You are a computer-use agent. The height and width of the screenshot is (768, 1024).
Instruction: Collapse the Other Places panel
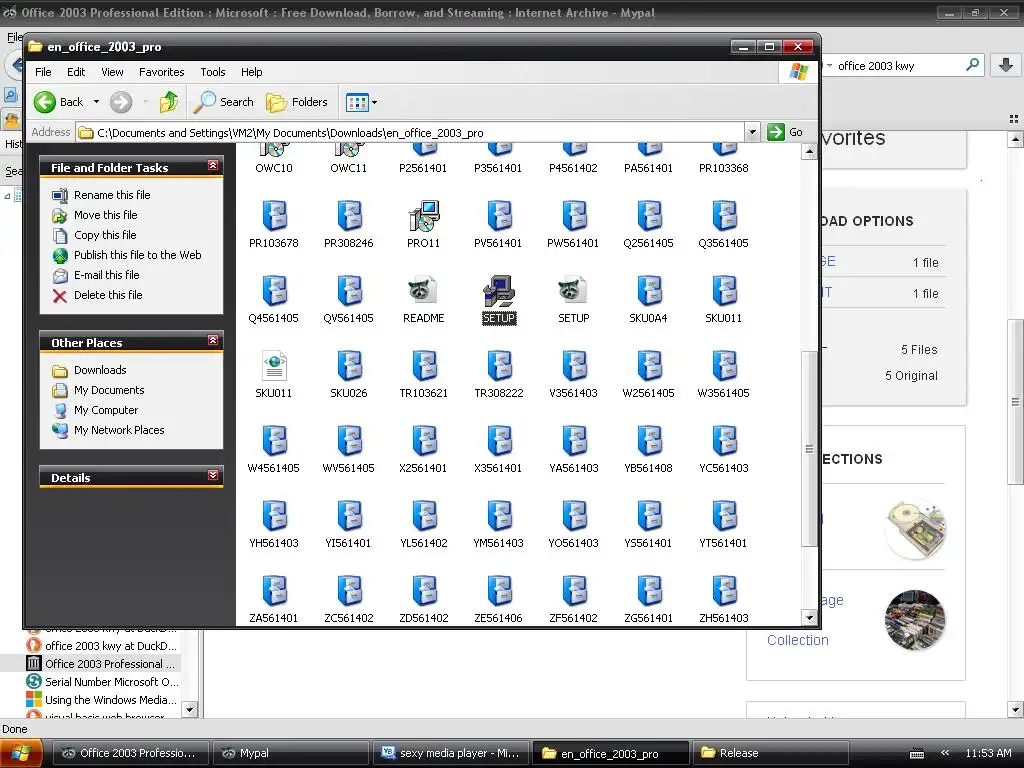click(213, 340)
